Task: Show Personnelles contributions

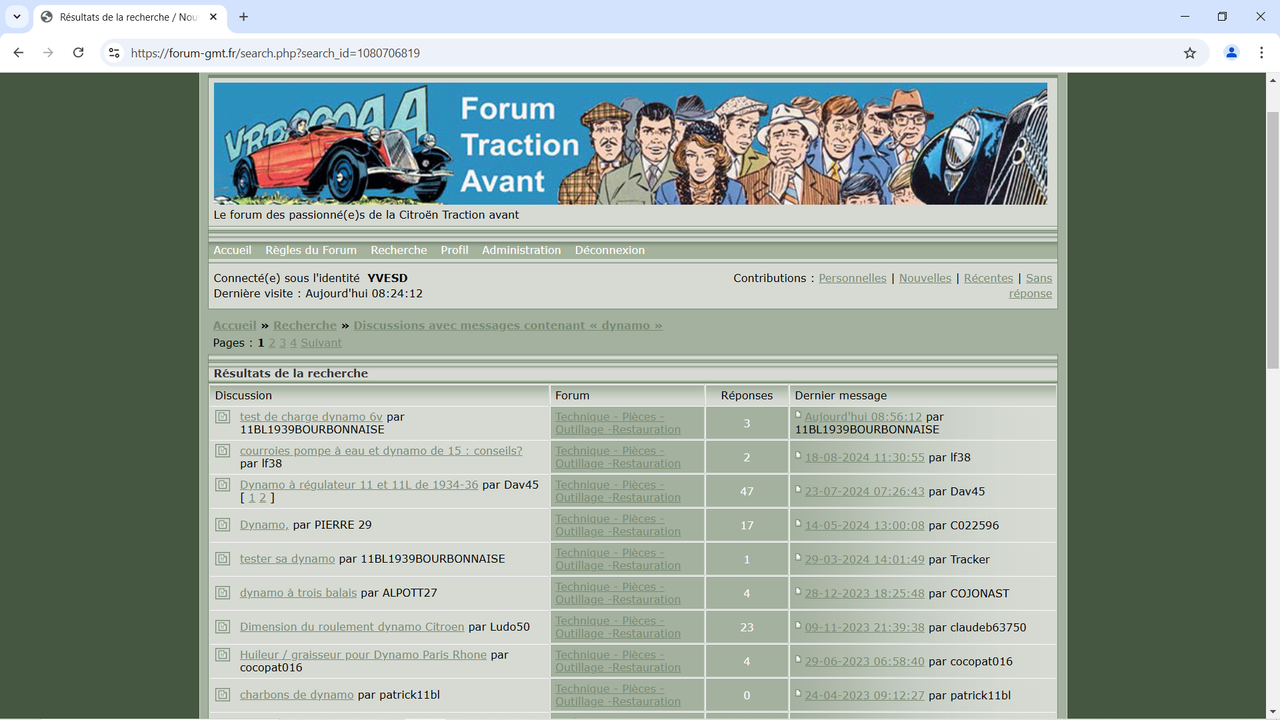Action: point(853,278)
